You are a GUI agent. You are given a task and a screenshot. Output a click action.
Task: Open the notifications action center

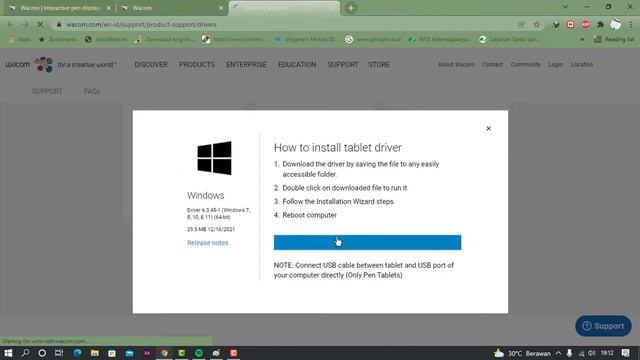pyautogui.click(x=626, y=353)
